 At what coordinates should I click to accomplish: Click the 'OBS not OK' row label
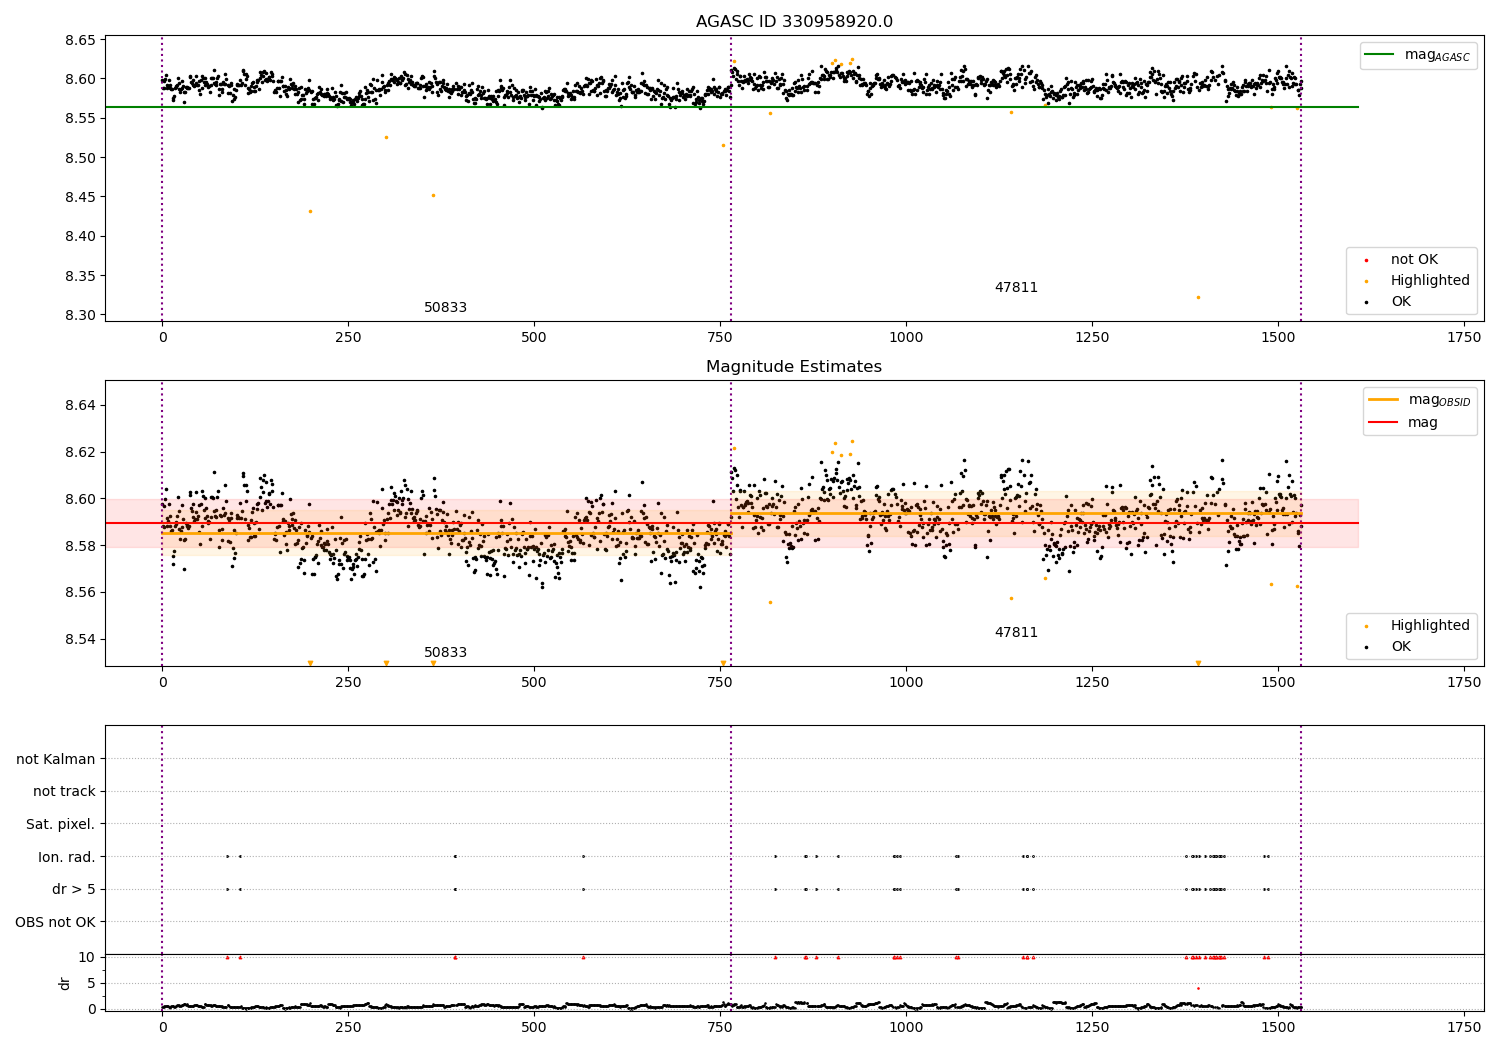pos(55,922)
